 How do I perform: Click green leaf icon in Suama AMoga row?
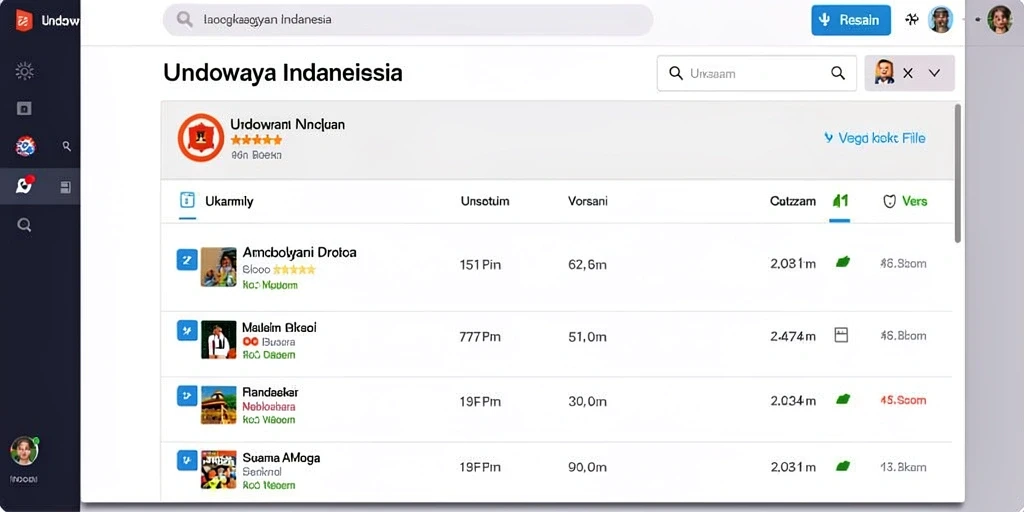click(843, 466)
